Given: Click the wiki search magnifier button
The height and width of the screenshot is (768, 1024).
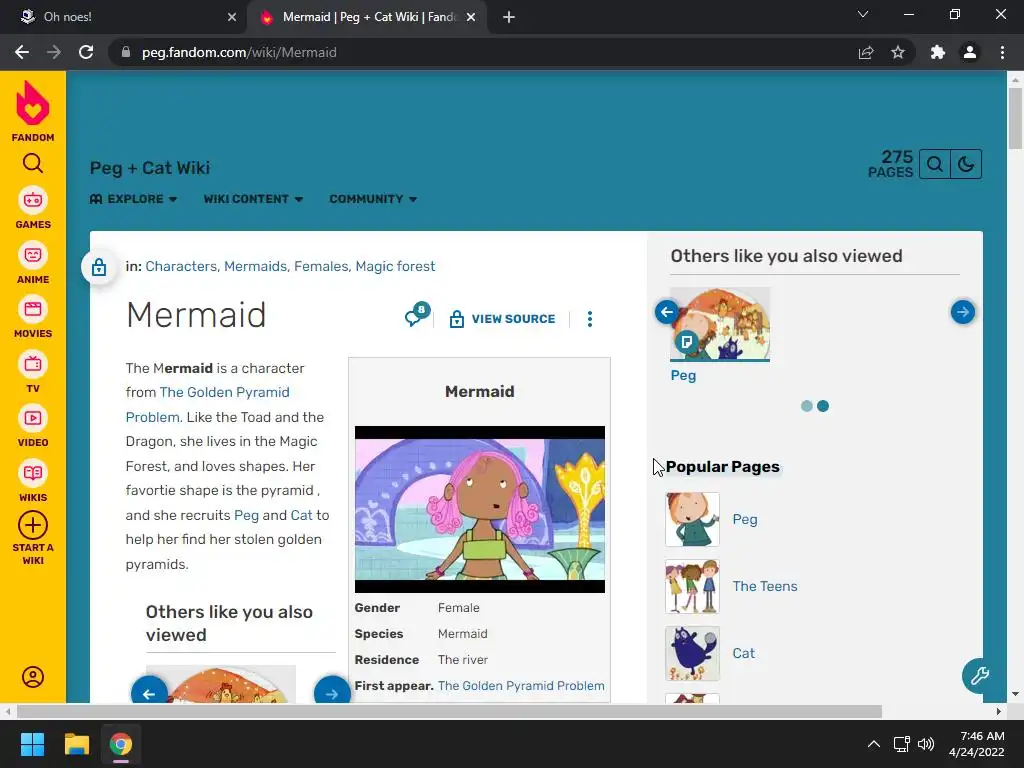Looking at the screenshot, I should [935, 164].
